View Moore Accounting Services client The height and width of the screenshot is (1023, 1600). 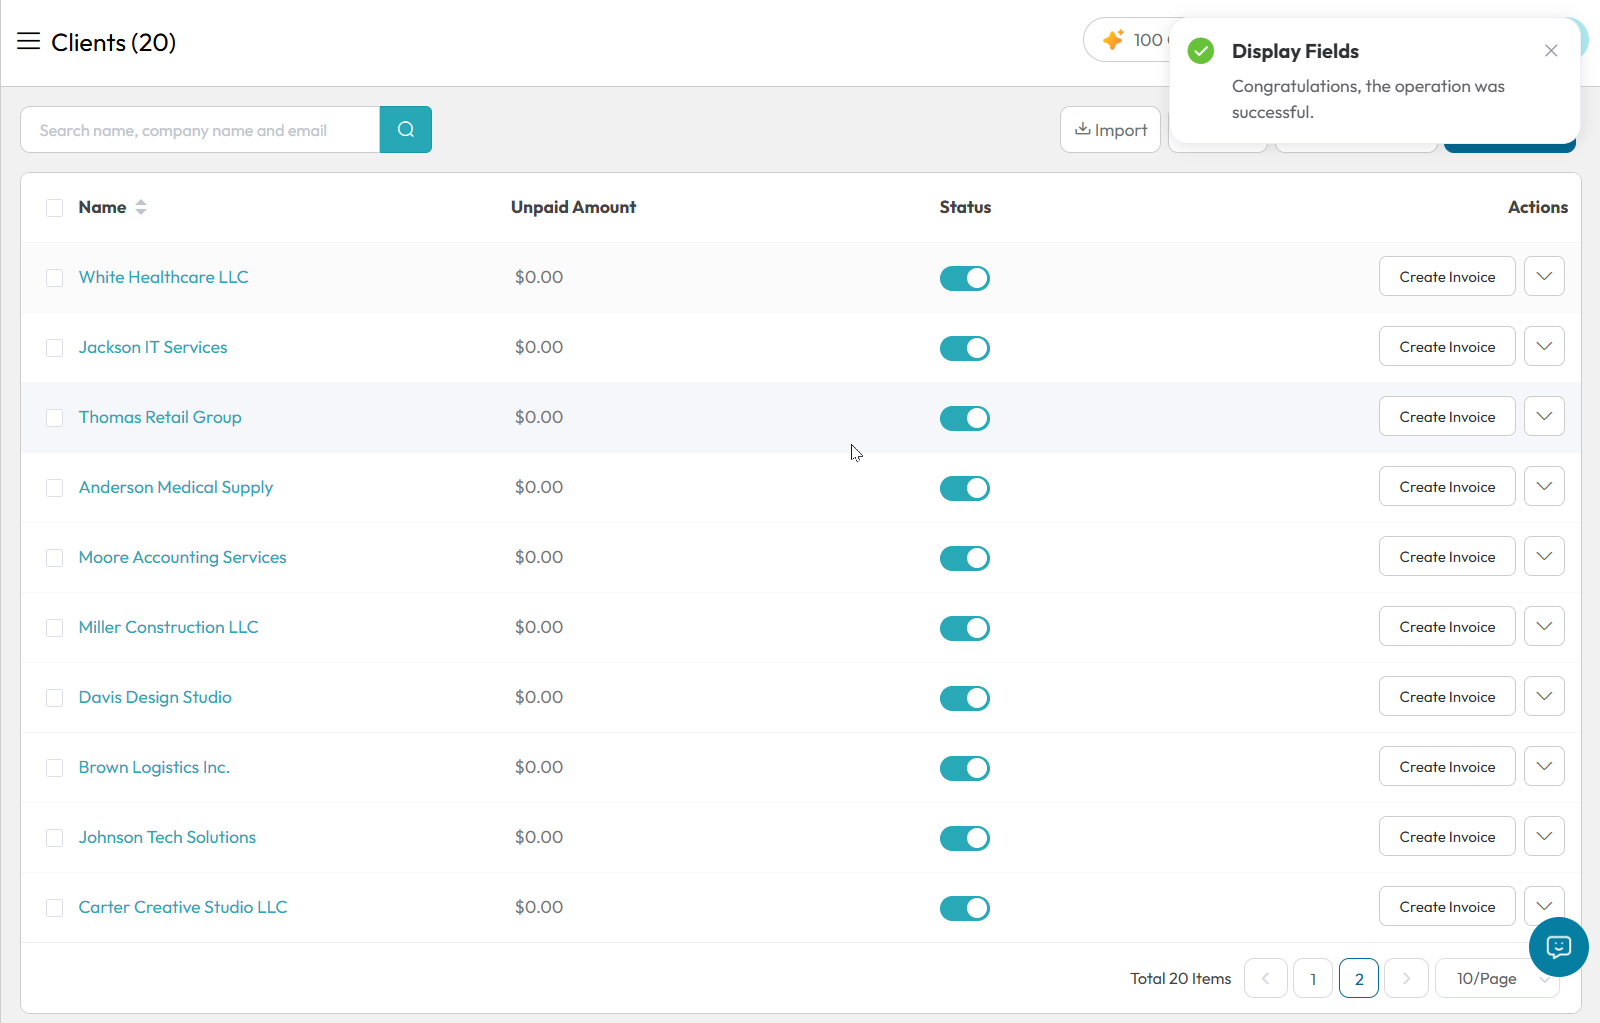[183, 557]
